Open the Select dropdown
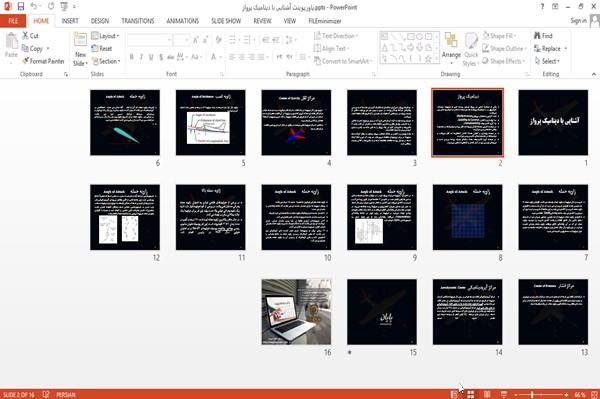Viewport: 600px width, 399px height. (547, 61)
